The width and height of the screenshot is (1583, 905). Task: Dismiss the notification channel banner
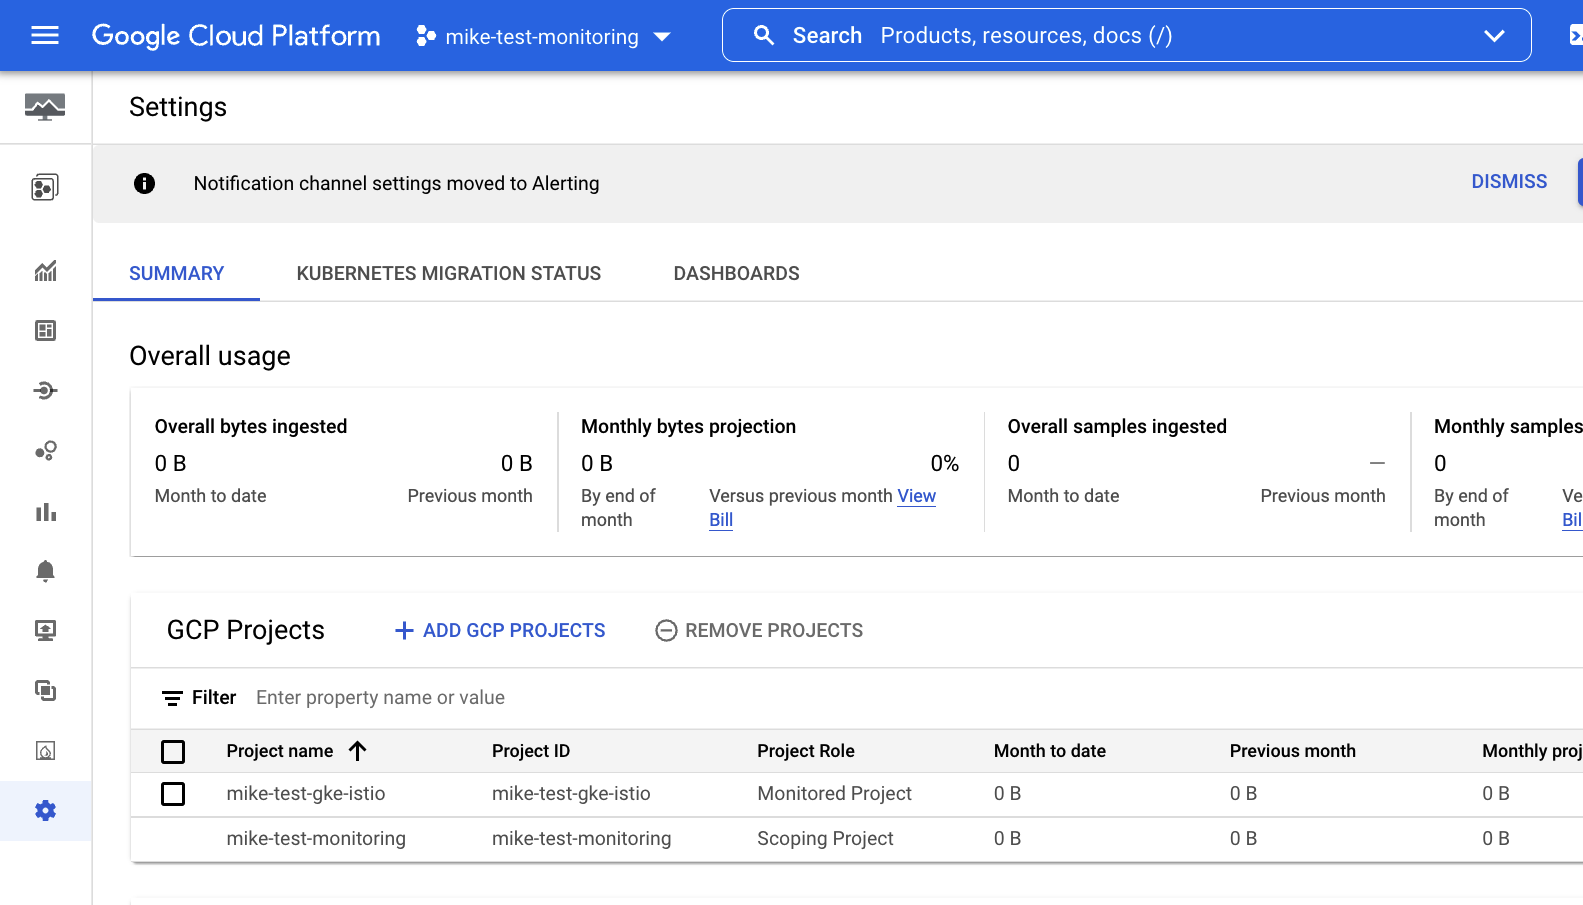click(1509, 182)
